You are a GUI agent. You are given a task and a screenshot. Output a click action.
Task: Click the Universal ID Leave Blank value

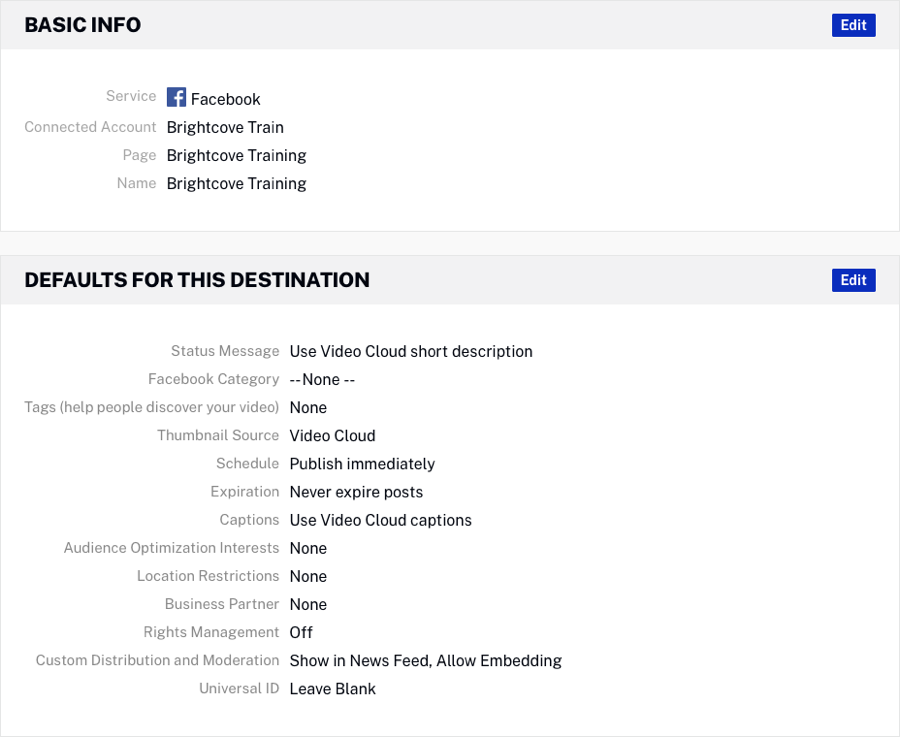332,688
